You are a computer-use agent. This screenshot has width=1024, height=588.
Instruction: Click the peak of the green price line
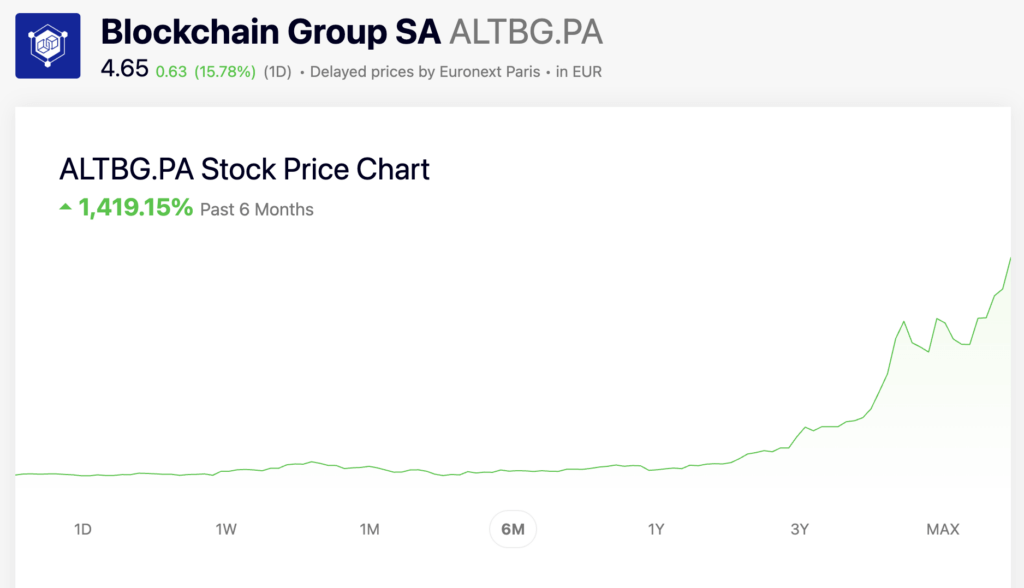point(1011,258)
